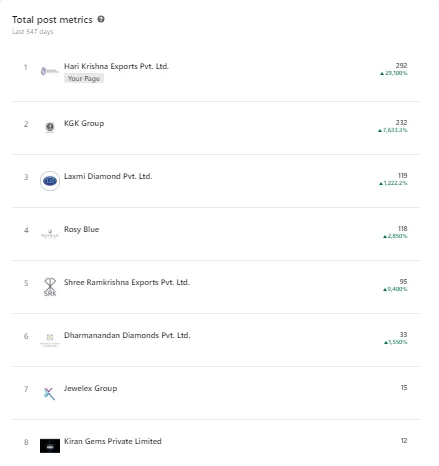
Task: Open the Hari Krishna Exports logo
Action: [50, 71]
